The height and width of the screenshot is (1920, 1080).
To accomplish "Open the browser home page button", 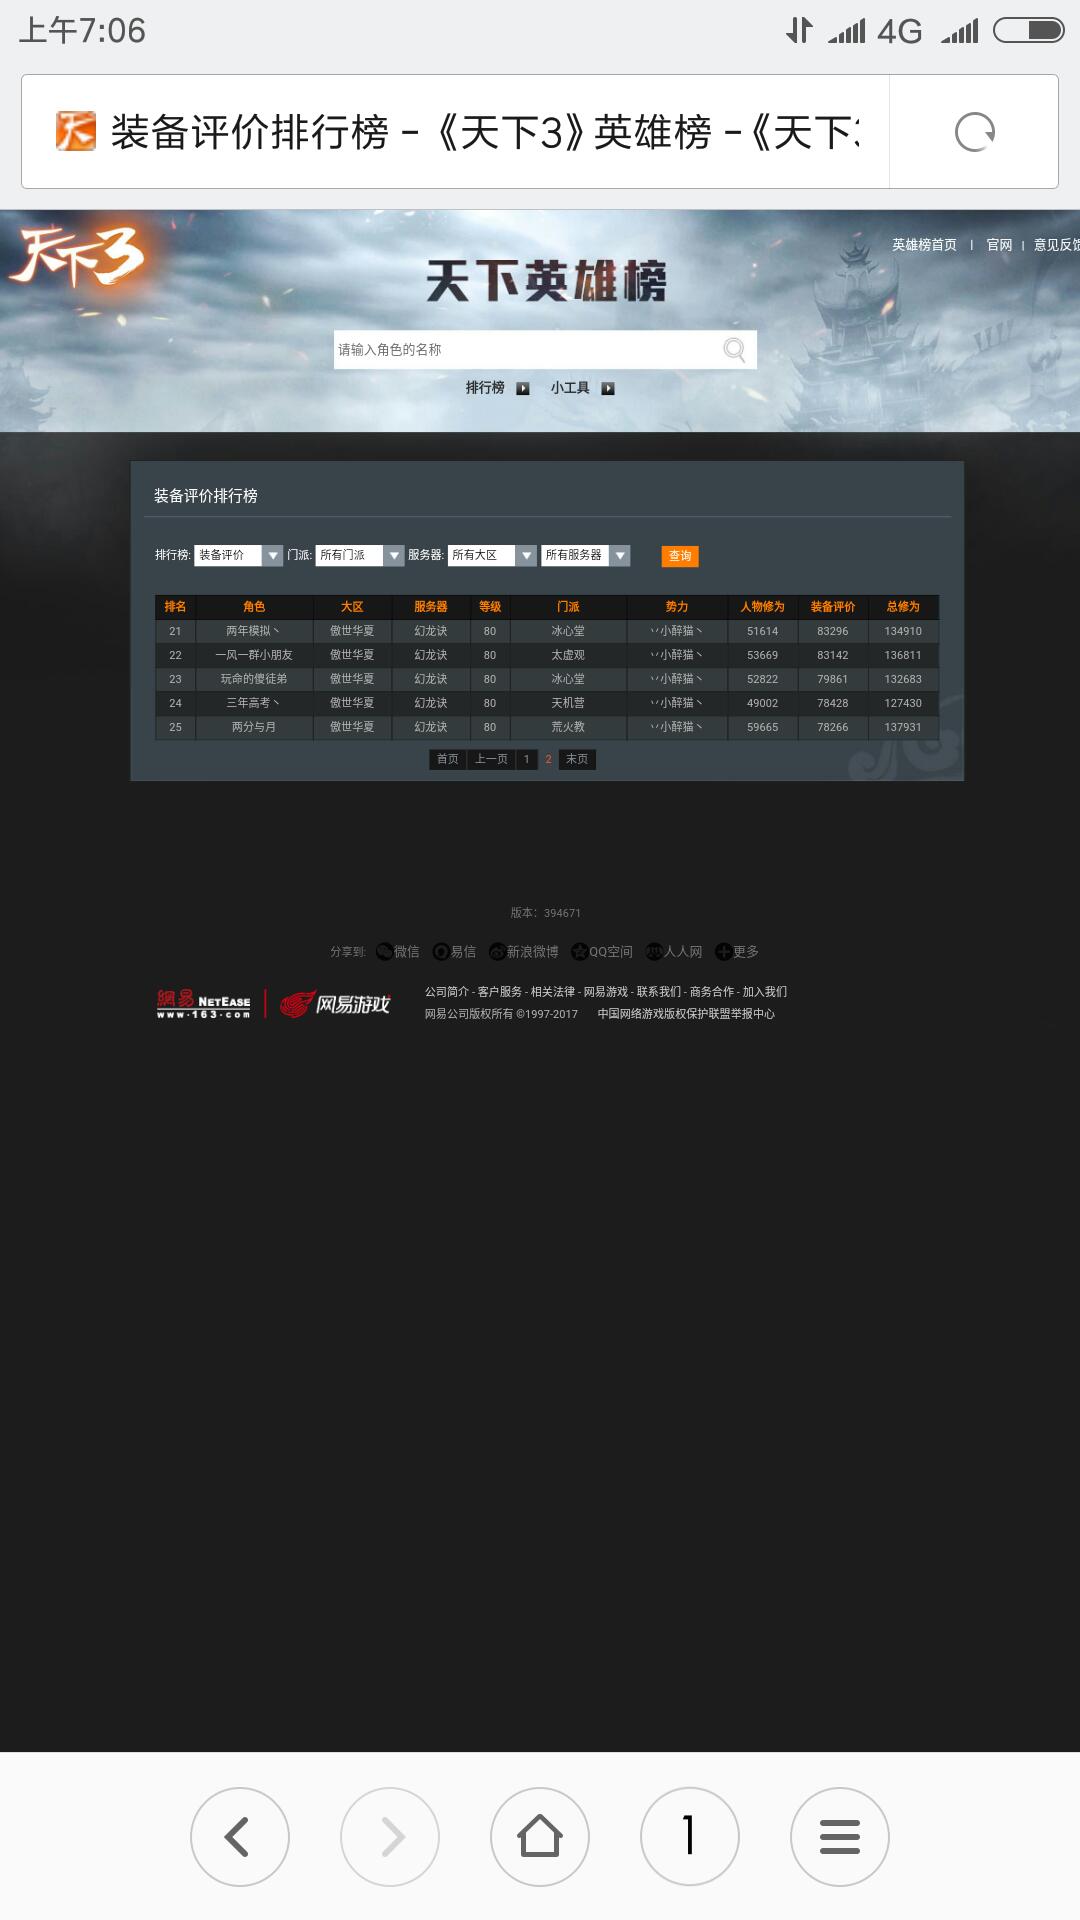I will (540, 1837).
